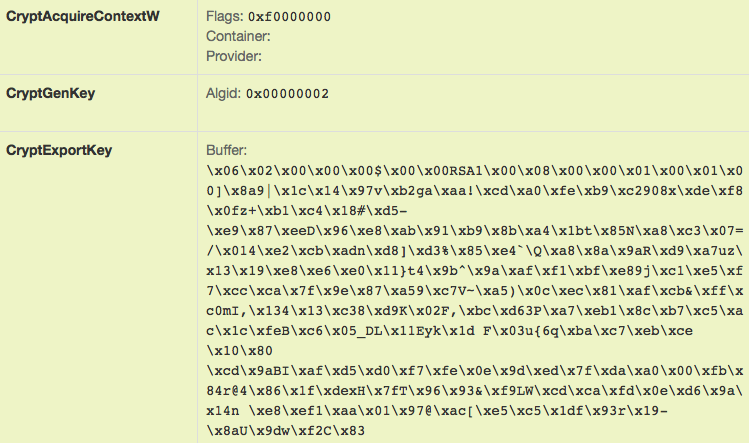Click buffer line starting with x13\x19\xe8
This screenshot has height=443, width=749.
point(474,270)
